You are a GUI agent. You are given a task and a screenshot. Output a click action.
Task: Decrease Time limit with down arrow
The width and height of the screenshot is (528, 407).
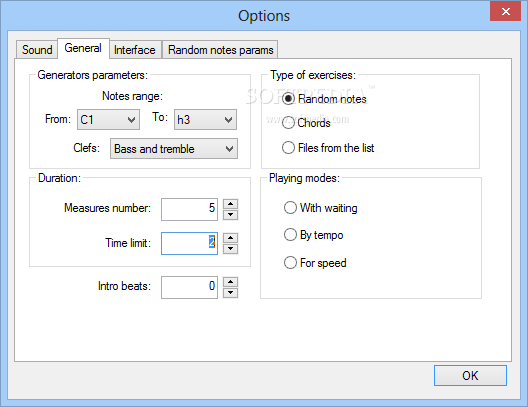(x=231, y=249)
